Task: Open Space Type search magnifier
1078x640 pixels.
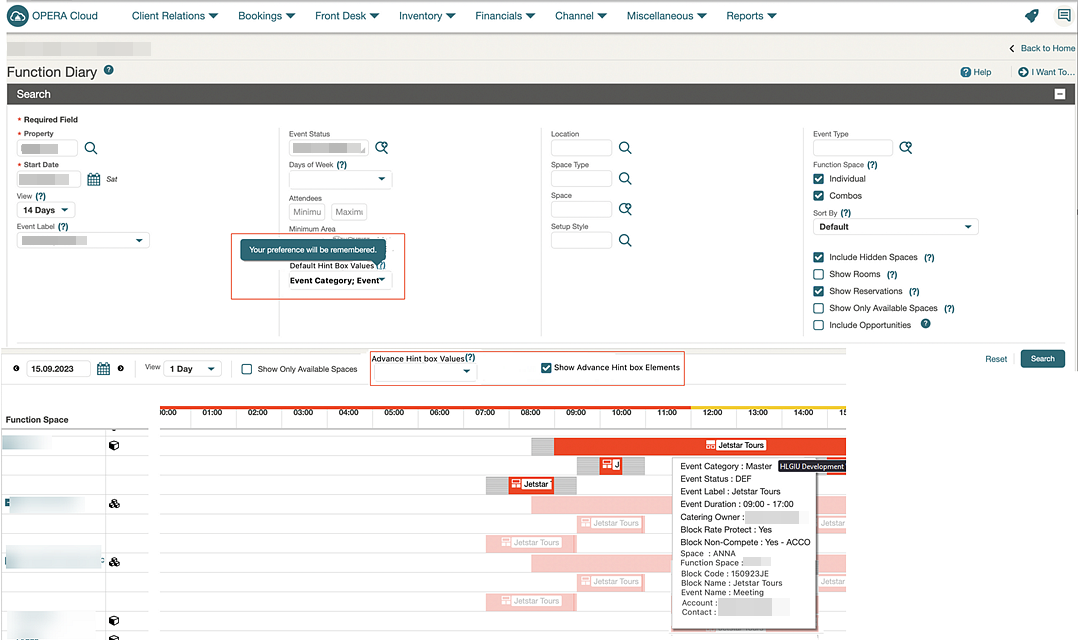Action: (625, 179)
